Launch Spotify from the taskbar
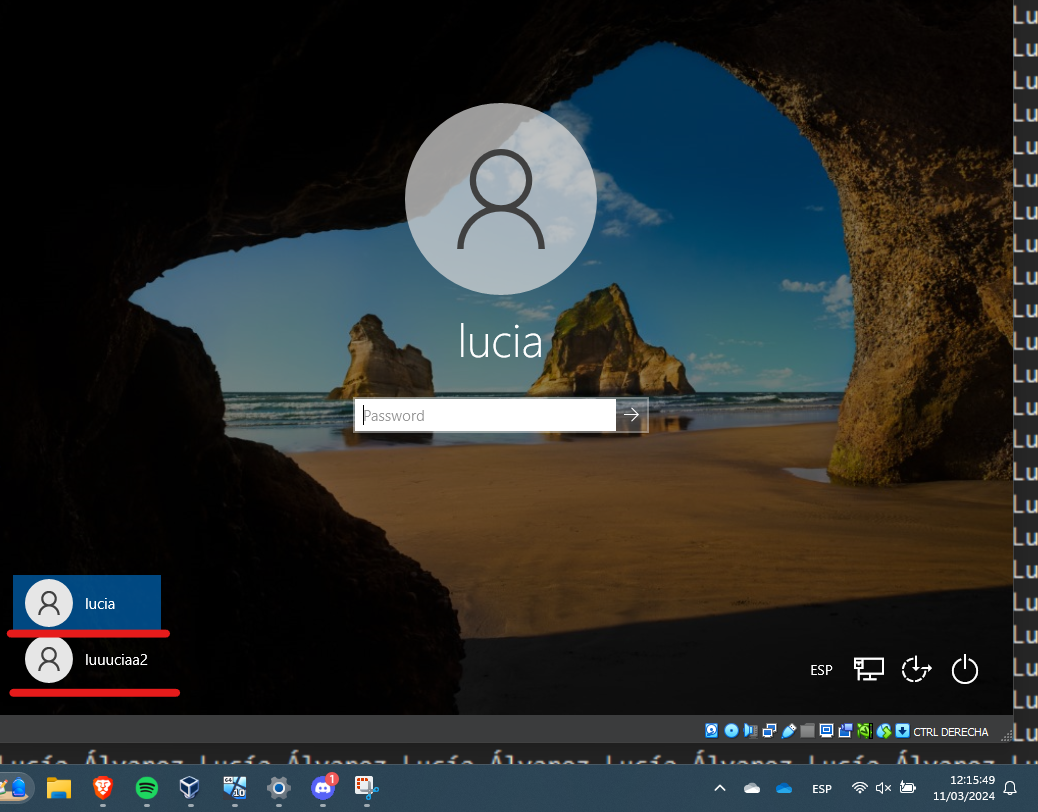Viewport: 1038px width, 812px height. point(146,789)
